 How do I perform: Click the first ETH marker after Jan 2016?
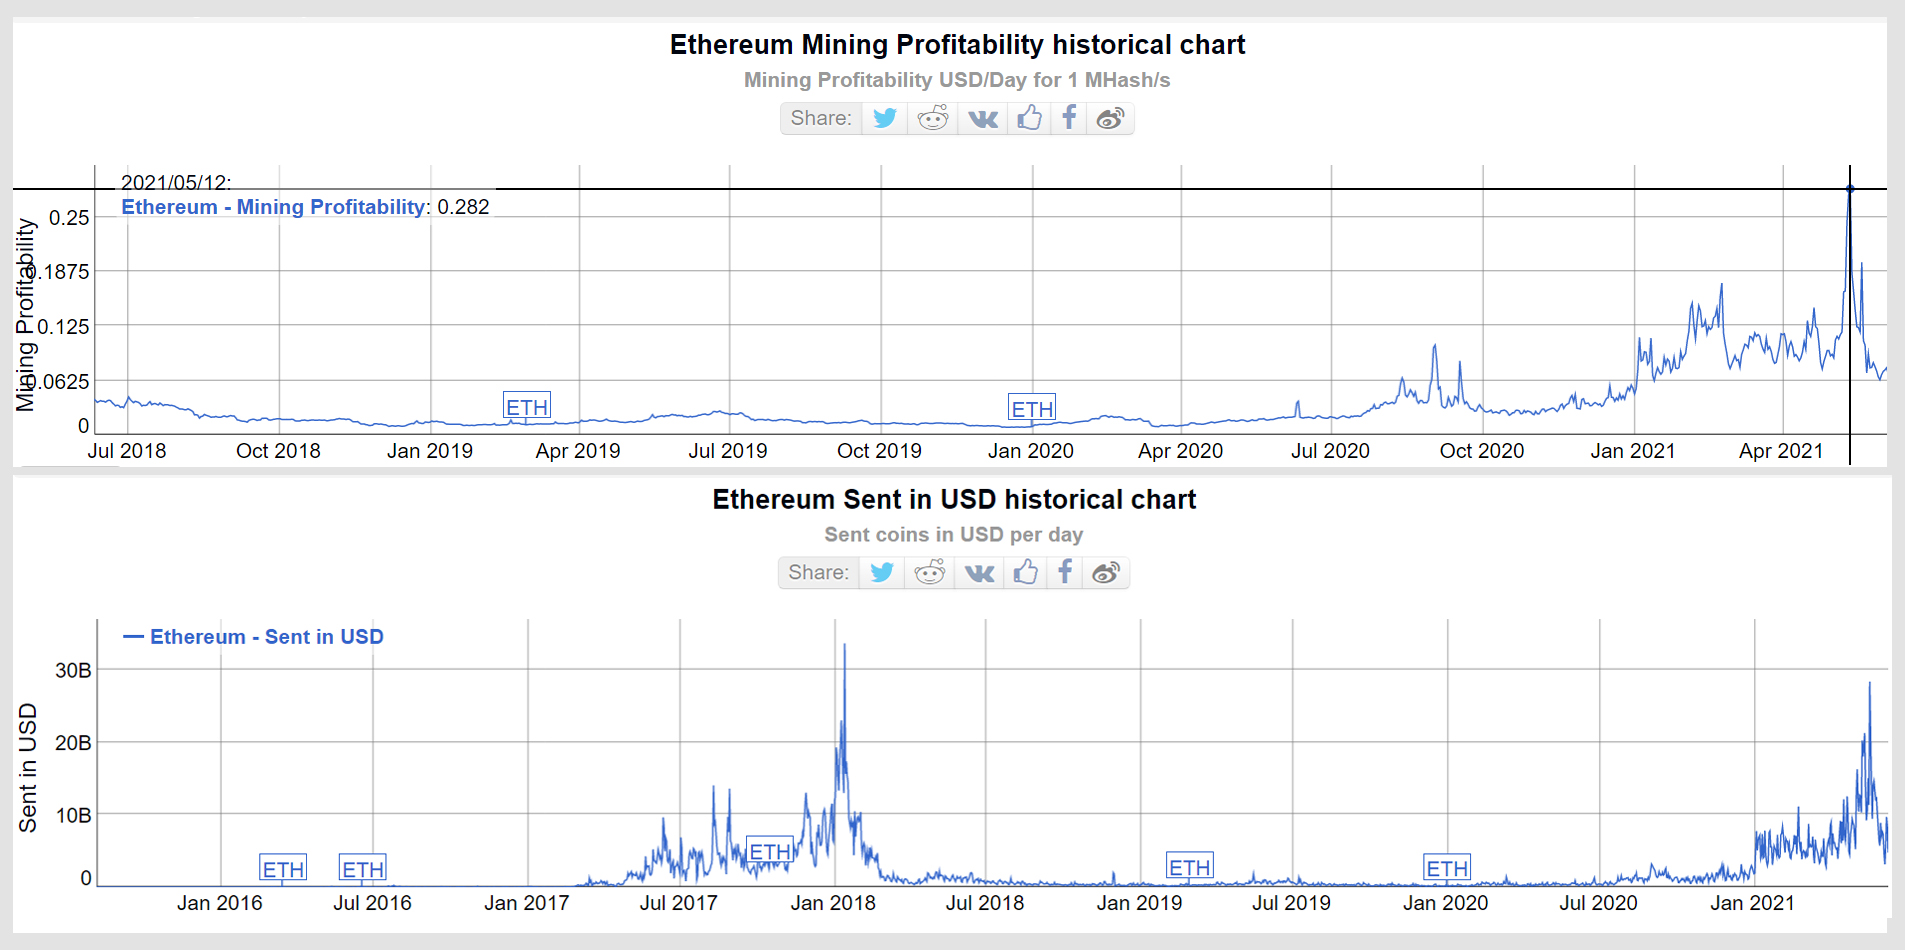coord(283,869)
